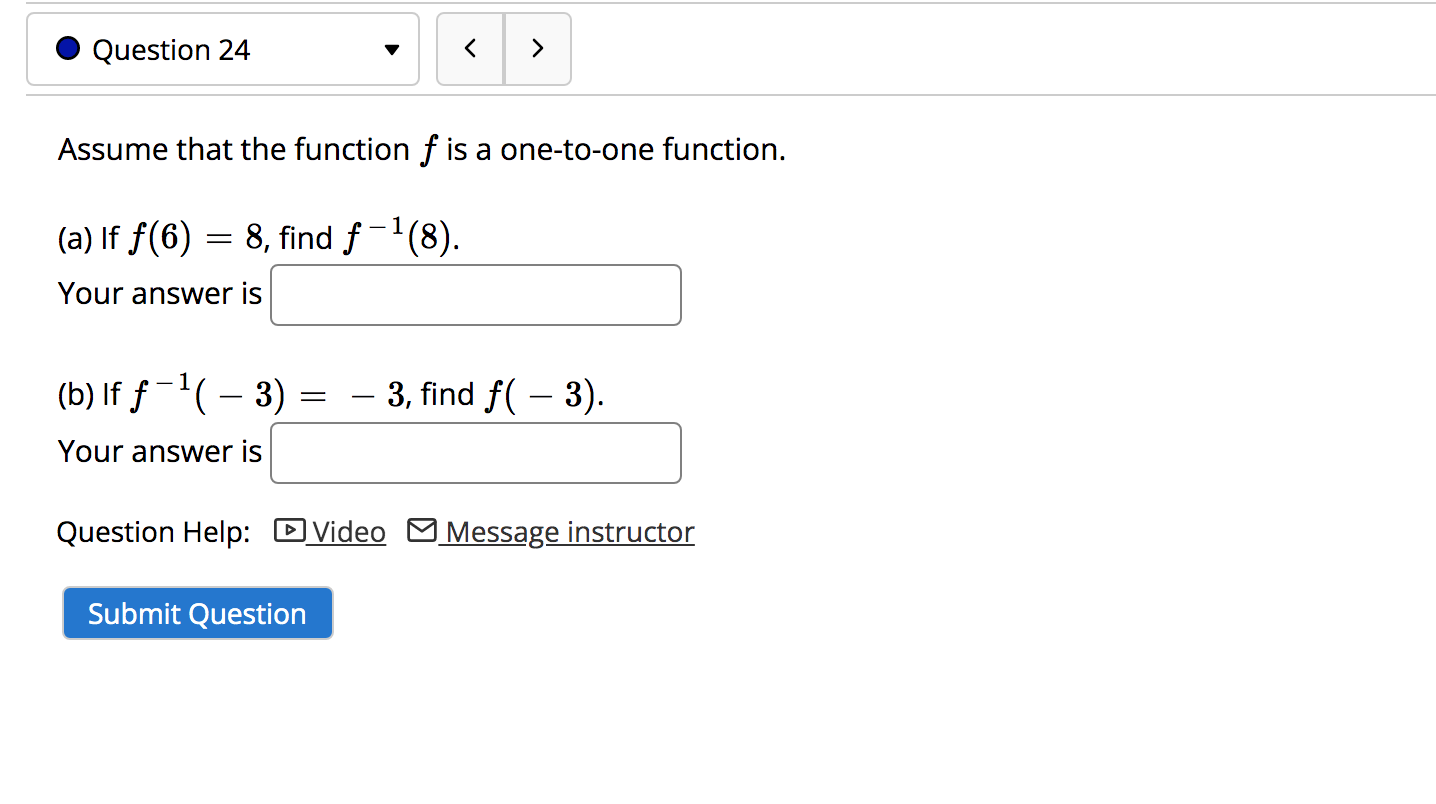The image size is (1436, 804).
Task: Click inside the answer box for part (b)
Action: tap(474, 452)
